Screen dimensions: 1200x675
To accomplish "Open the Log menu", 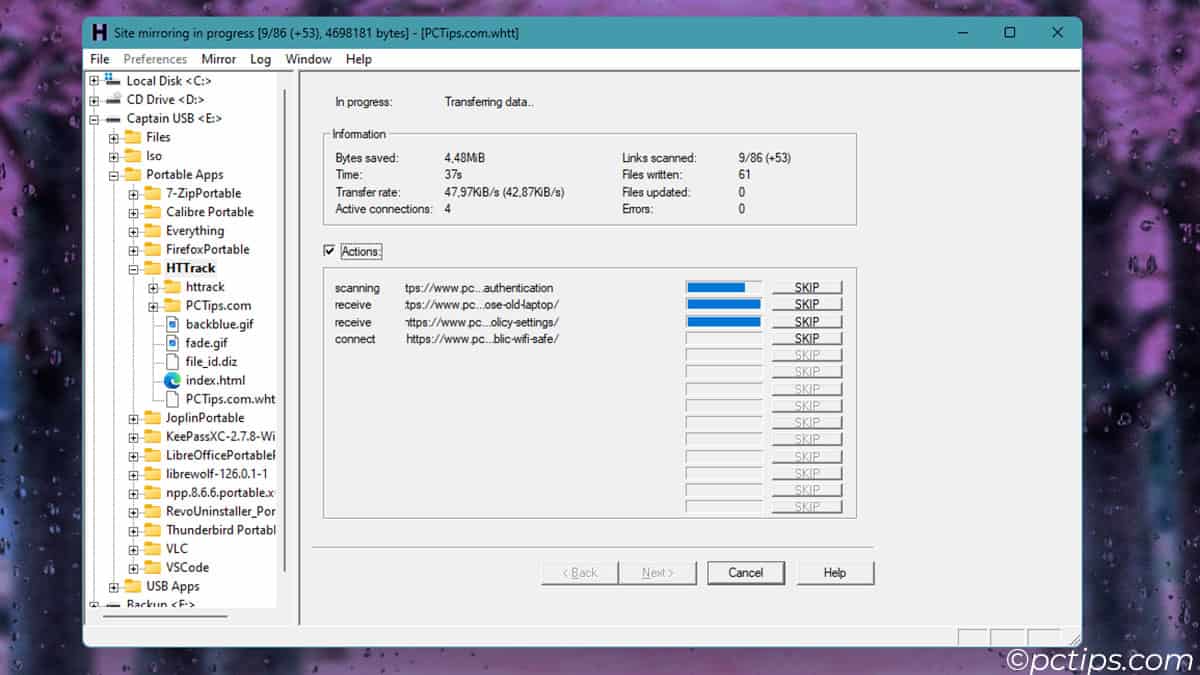I will point(260,59).
